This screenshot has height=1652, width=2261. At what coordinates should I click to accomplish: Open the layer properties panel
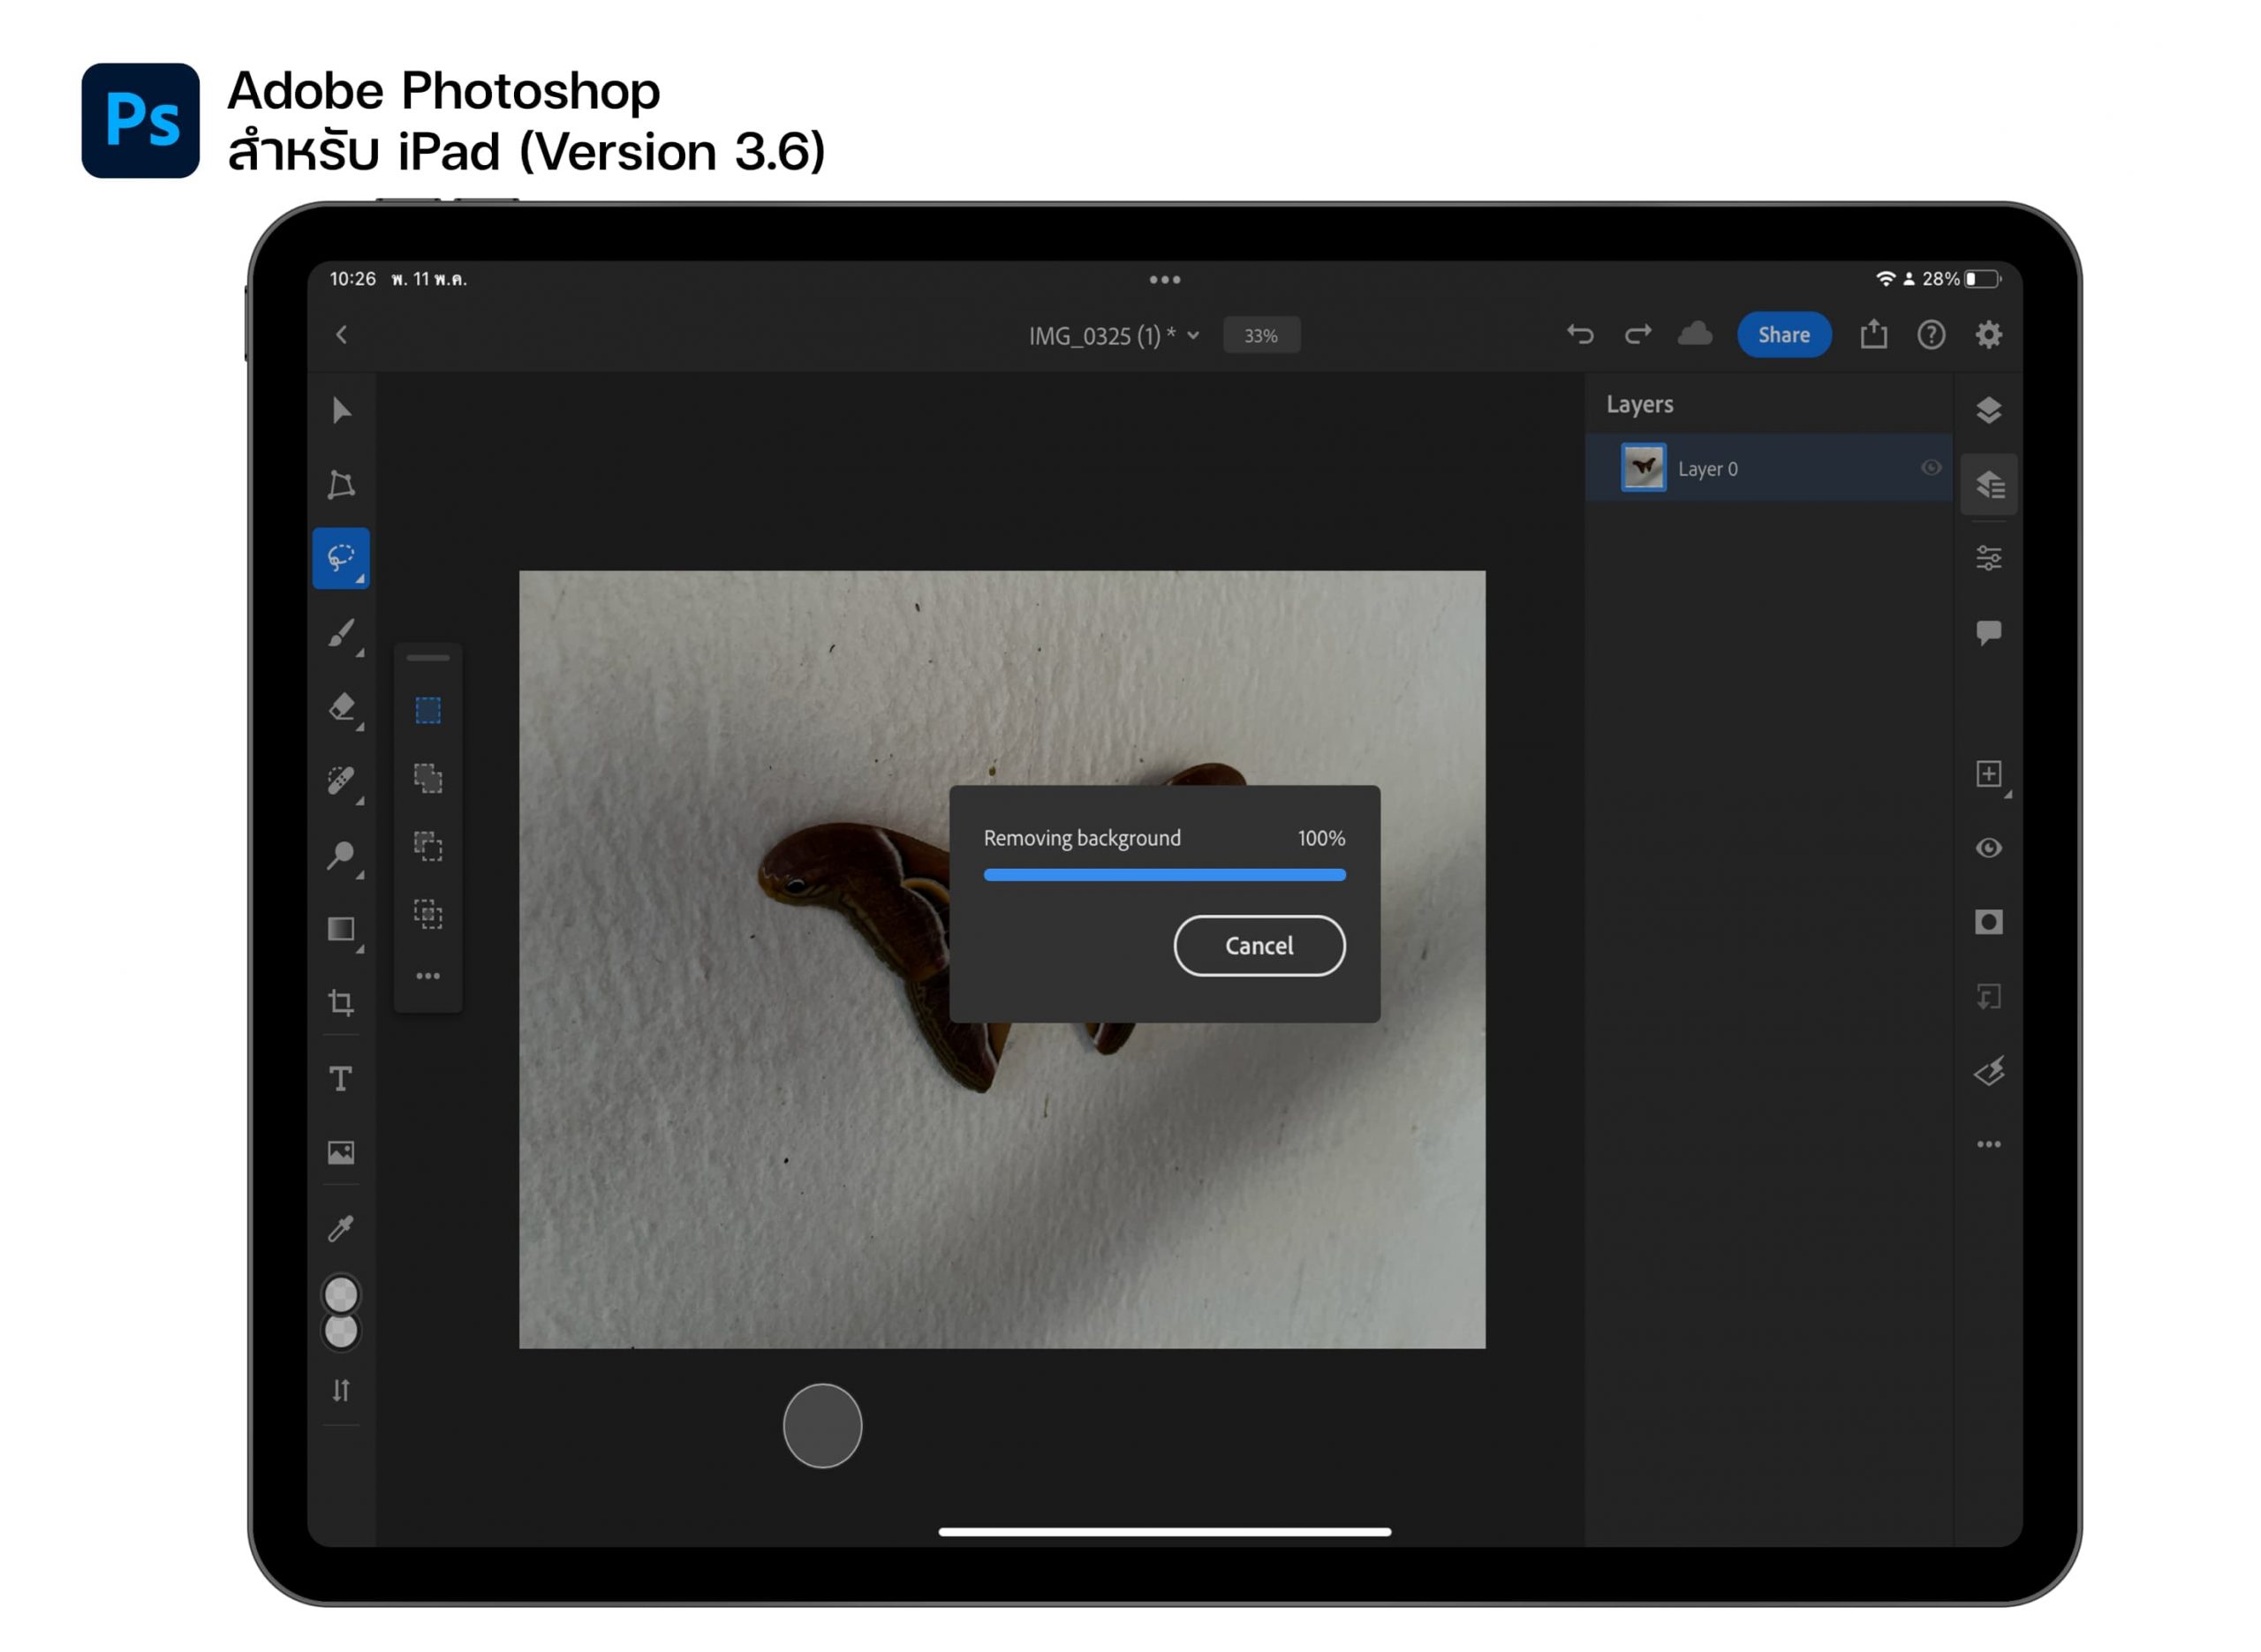tap(1988, 558)
